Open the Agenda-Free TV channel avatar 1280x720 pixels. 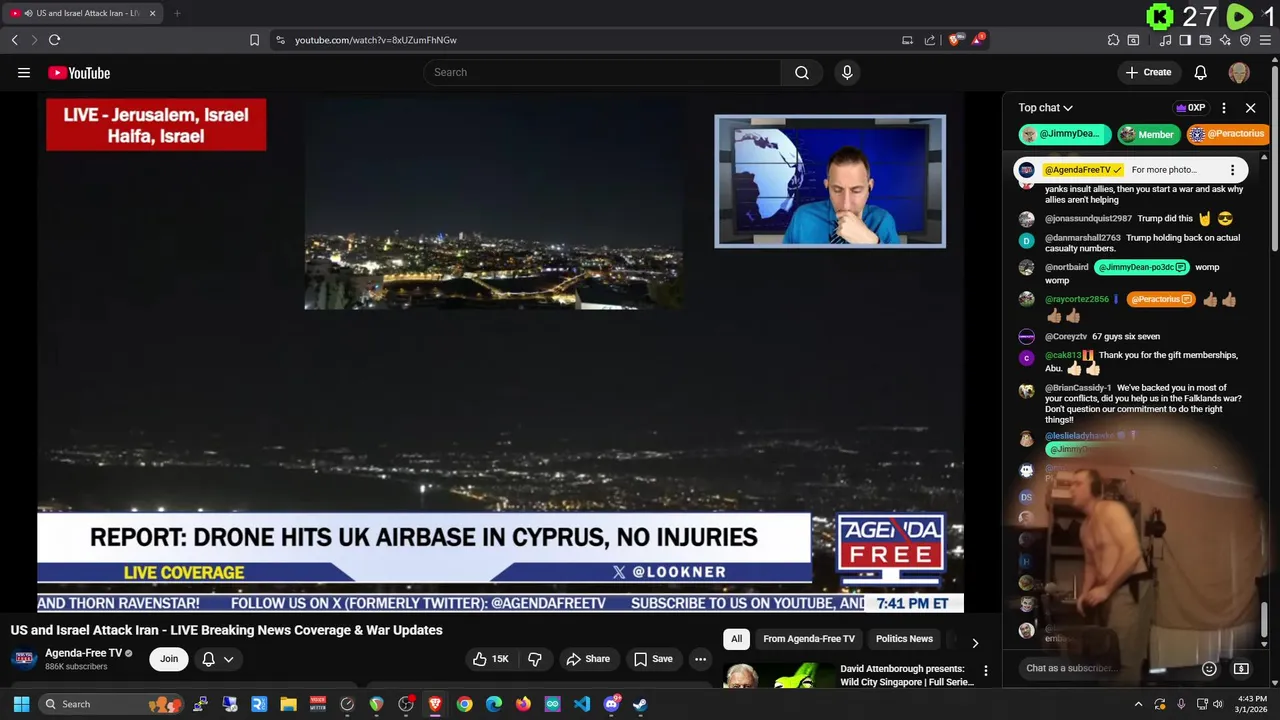(x=25, y=659)
